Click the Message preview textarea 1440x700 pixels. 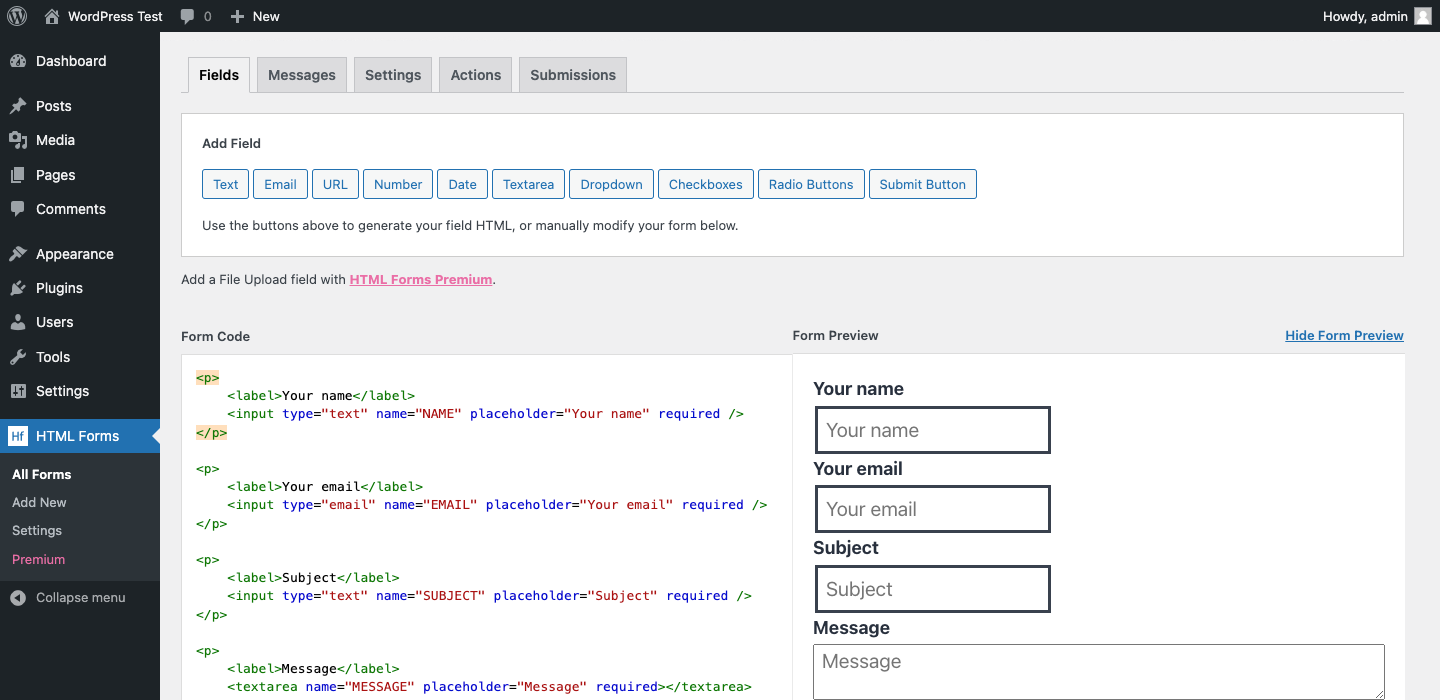point(1099,671)
